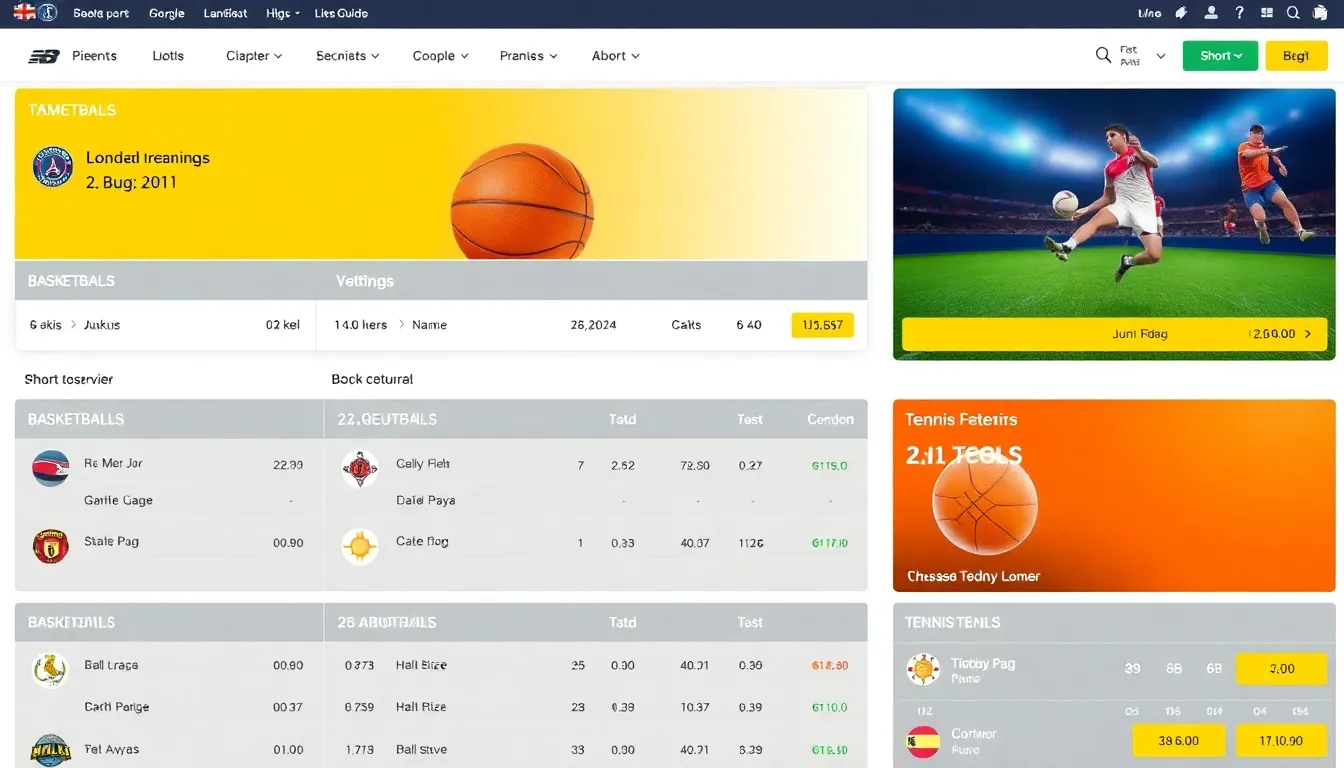
Task: Click the search magnifier icon
Action: [x=1292, y=13]
